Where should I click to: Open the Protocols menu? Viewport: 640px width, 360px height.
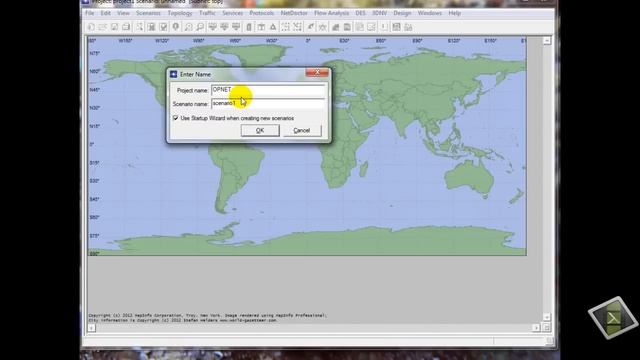tap(262, 13)
